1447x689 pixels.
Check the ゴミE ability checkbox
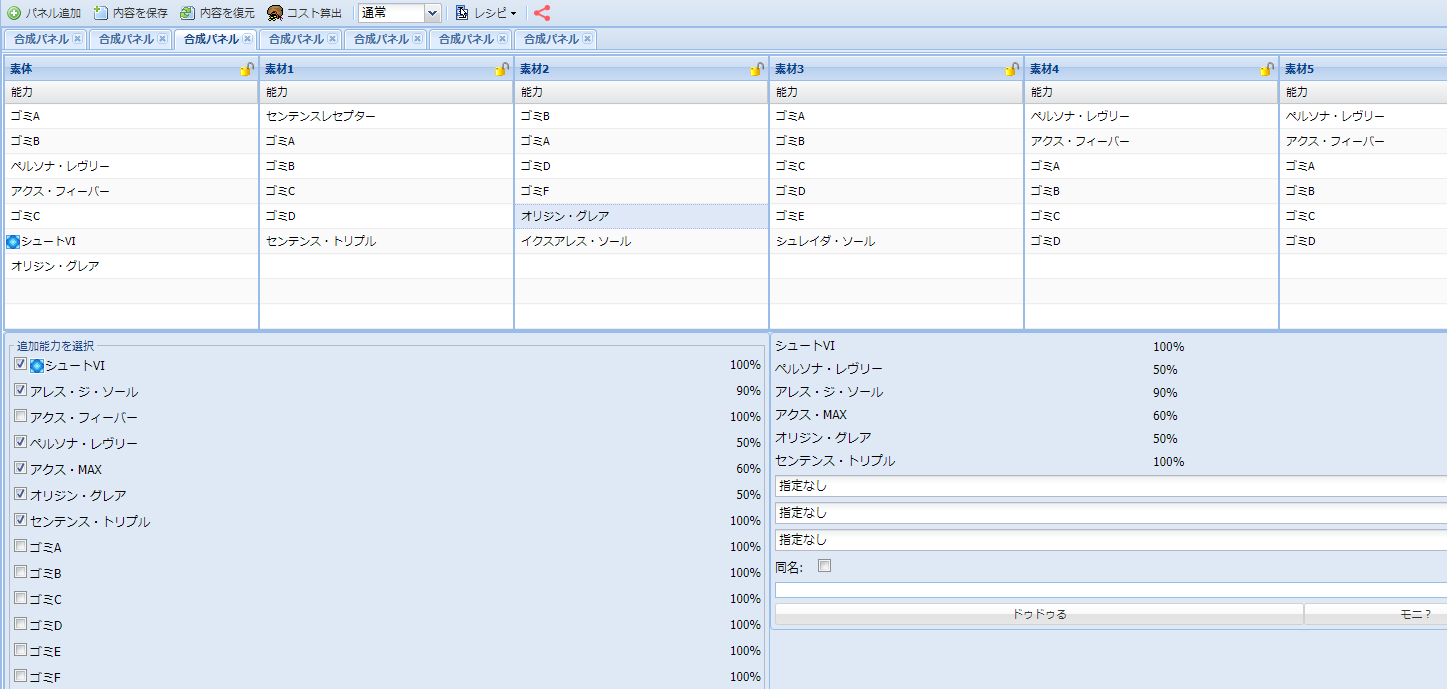20,651
